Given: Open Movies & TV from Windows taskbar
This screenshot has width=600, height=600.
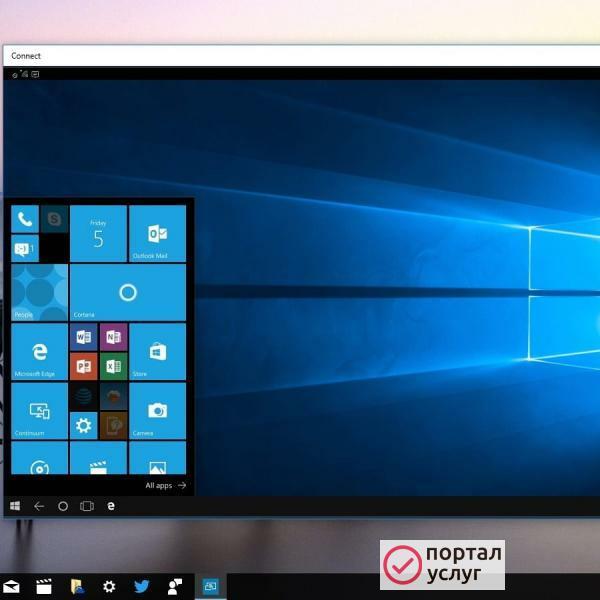Looking at the screenshot, I should tap(44, 587).
